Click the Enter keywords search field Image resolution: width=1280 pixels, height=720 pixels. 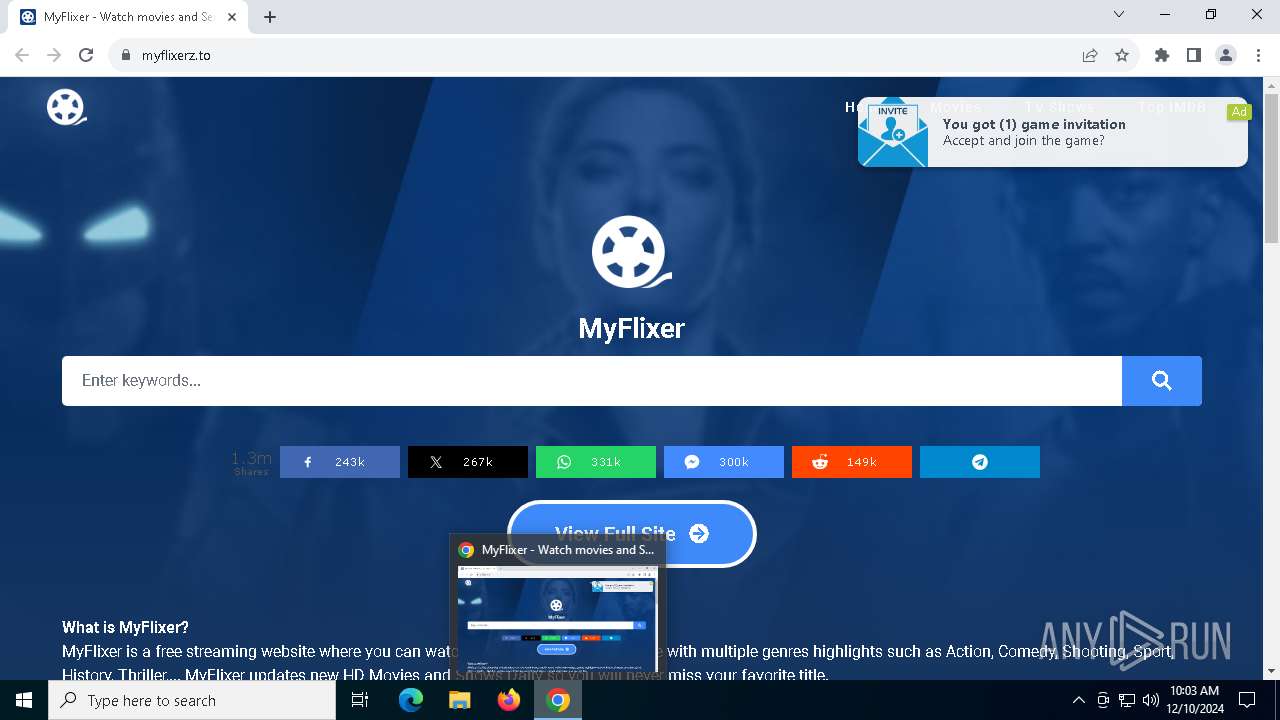592,381
